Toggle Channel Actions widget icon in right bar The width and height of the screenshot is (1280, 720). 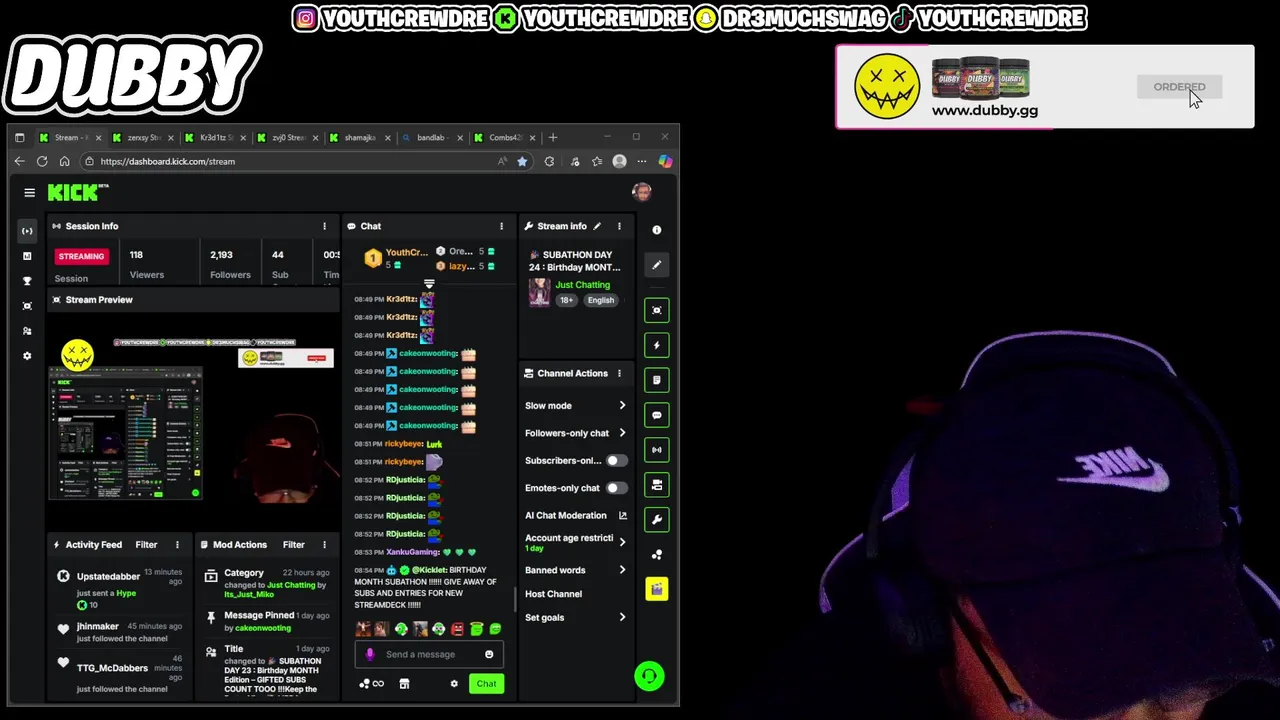coord(657,485)
